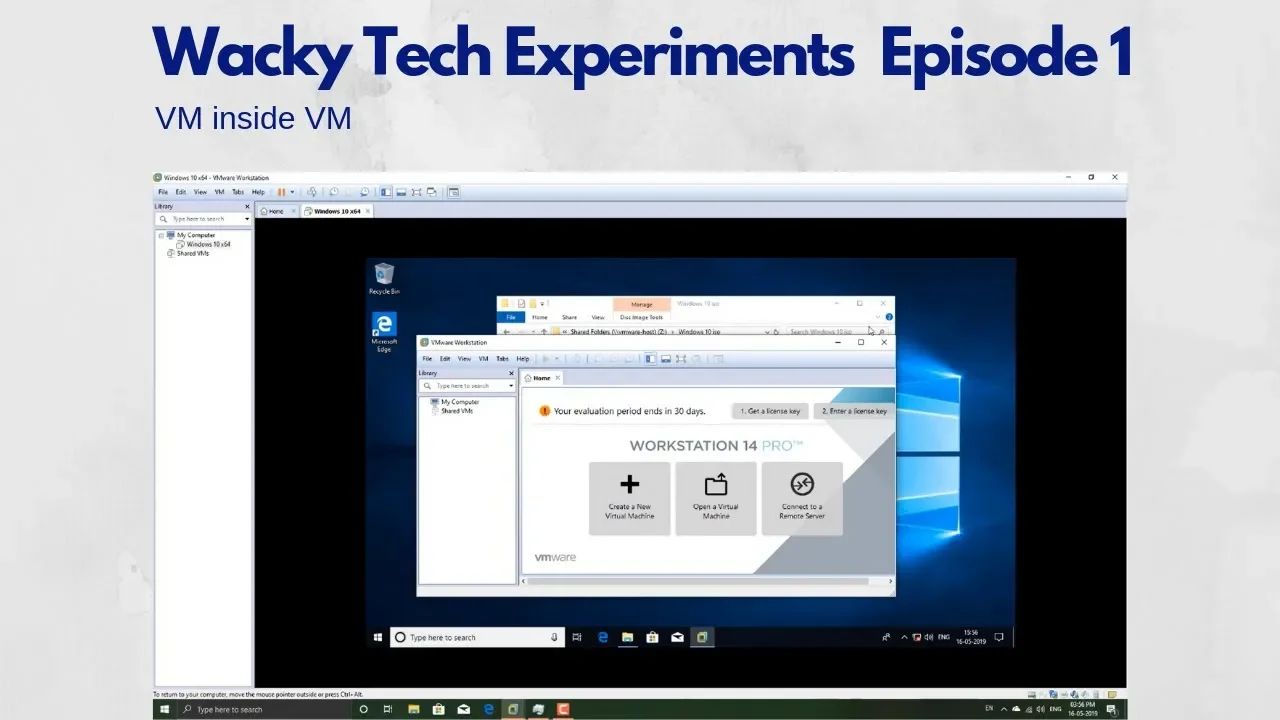Viewport: 1280px width, 720px height.
Task: Click the Suspend (pause) icon in outer VMware toolbar
Action: click(281, 192)
